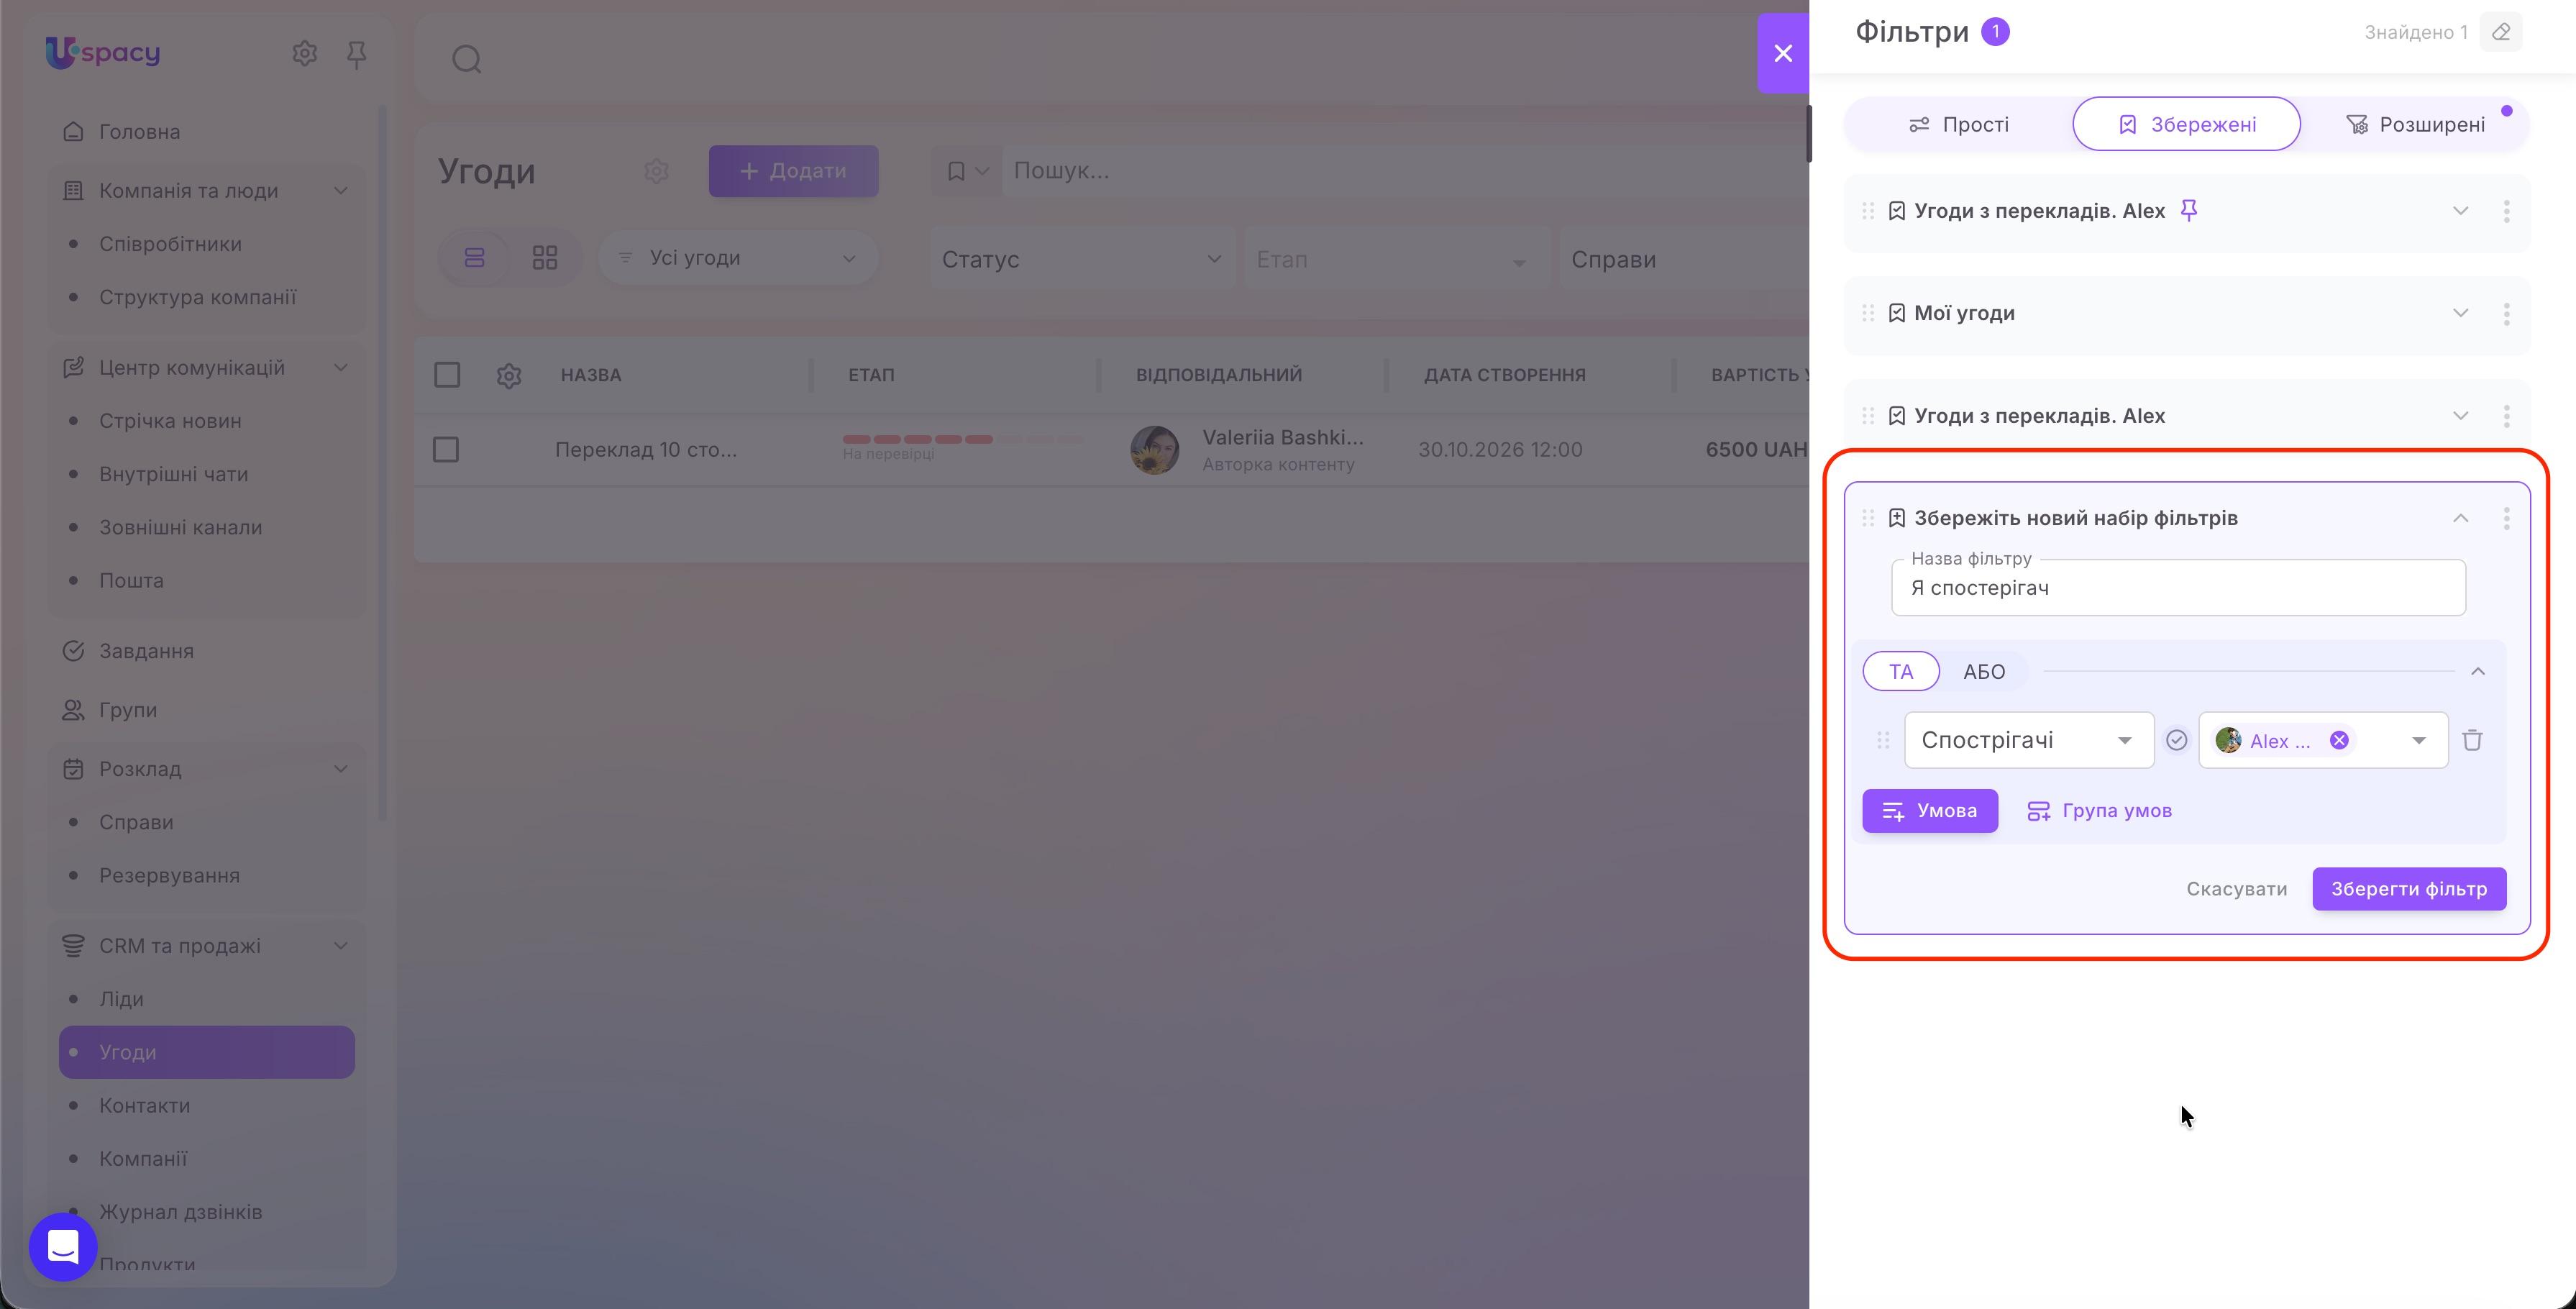
Task: Collapse the Збережіть новий набір фільтрів section
Action: click(x=2460, y=518)
